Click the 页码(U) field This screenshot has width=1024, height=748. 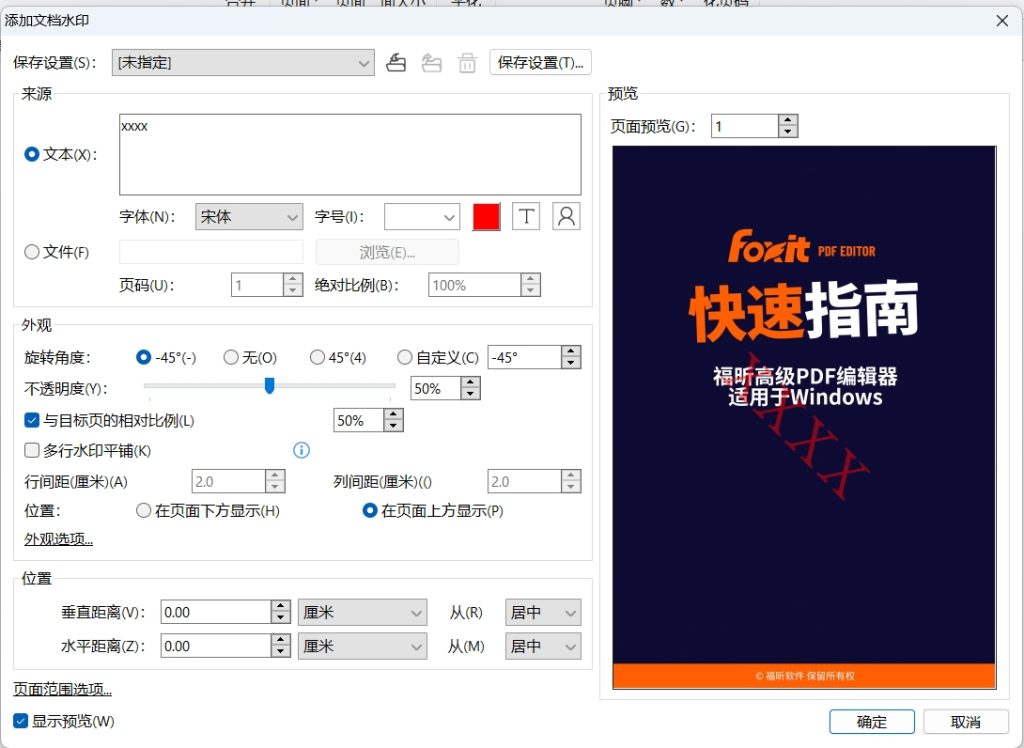click(257, 285)
